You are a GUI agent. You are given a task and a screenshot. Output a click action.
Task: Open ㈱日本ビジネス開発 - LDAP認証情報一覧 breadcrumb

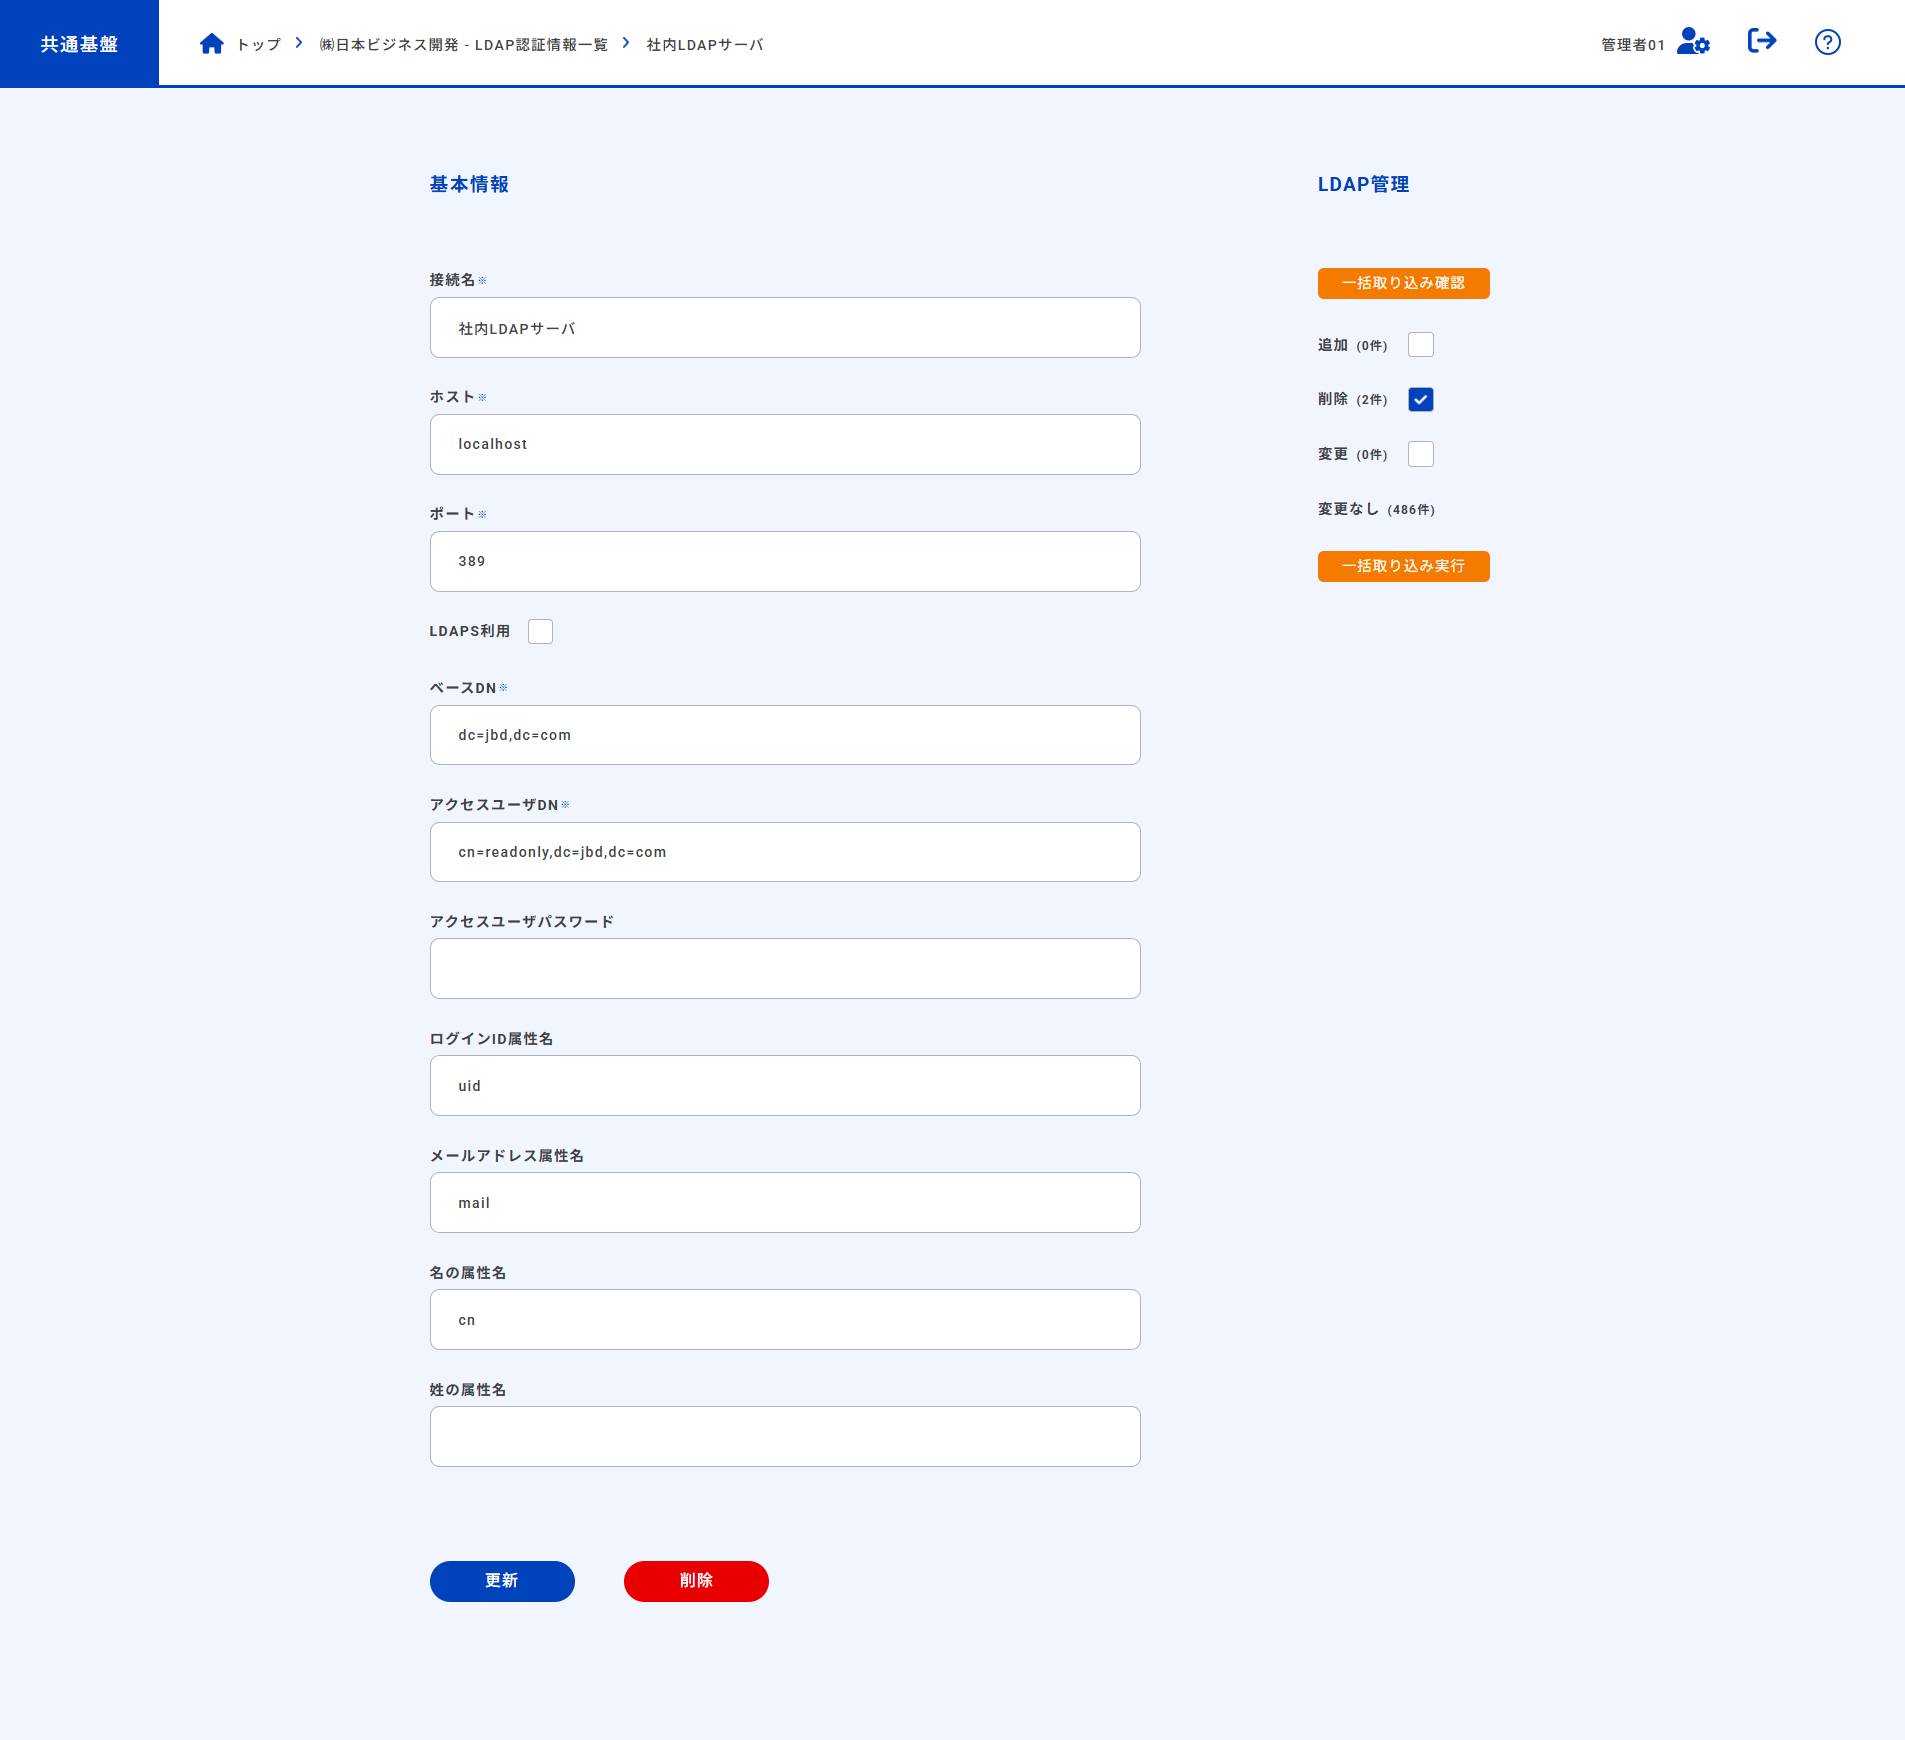coord(463,45)
